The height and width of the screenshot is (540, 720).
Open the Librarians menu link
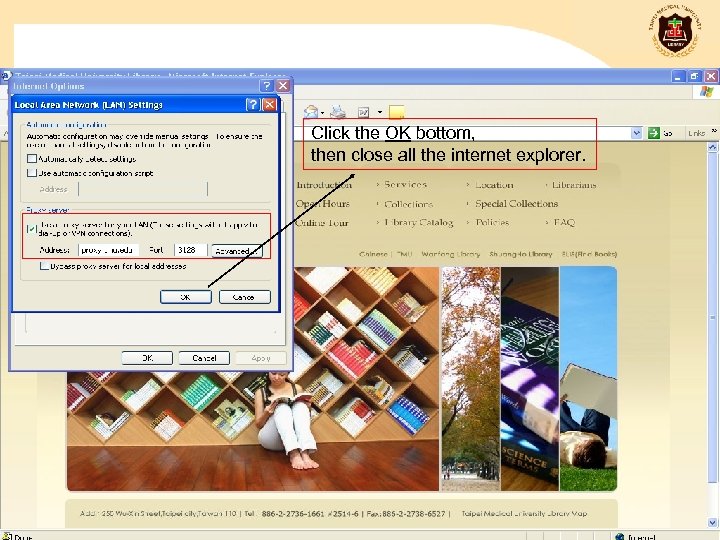coord(574,185)
